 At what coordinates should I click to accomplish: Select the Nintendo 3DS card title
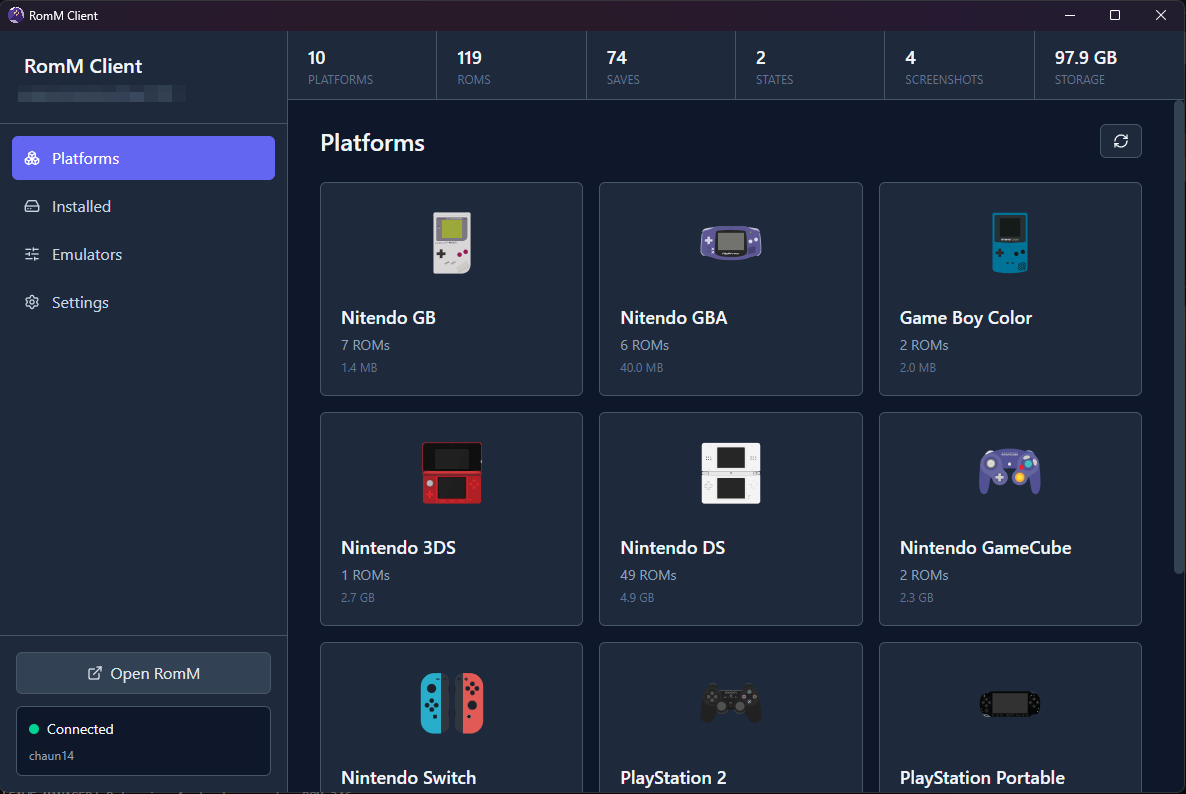[399, 547]
